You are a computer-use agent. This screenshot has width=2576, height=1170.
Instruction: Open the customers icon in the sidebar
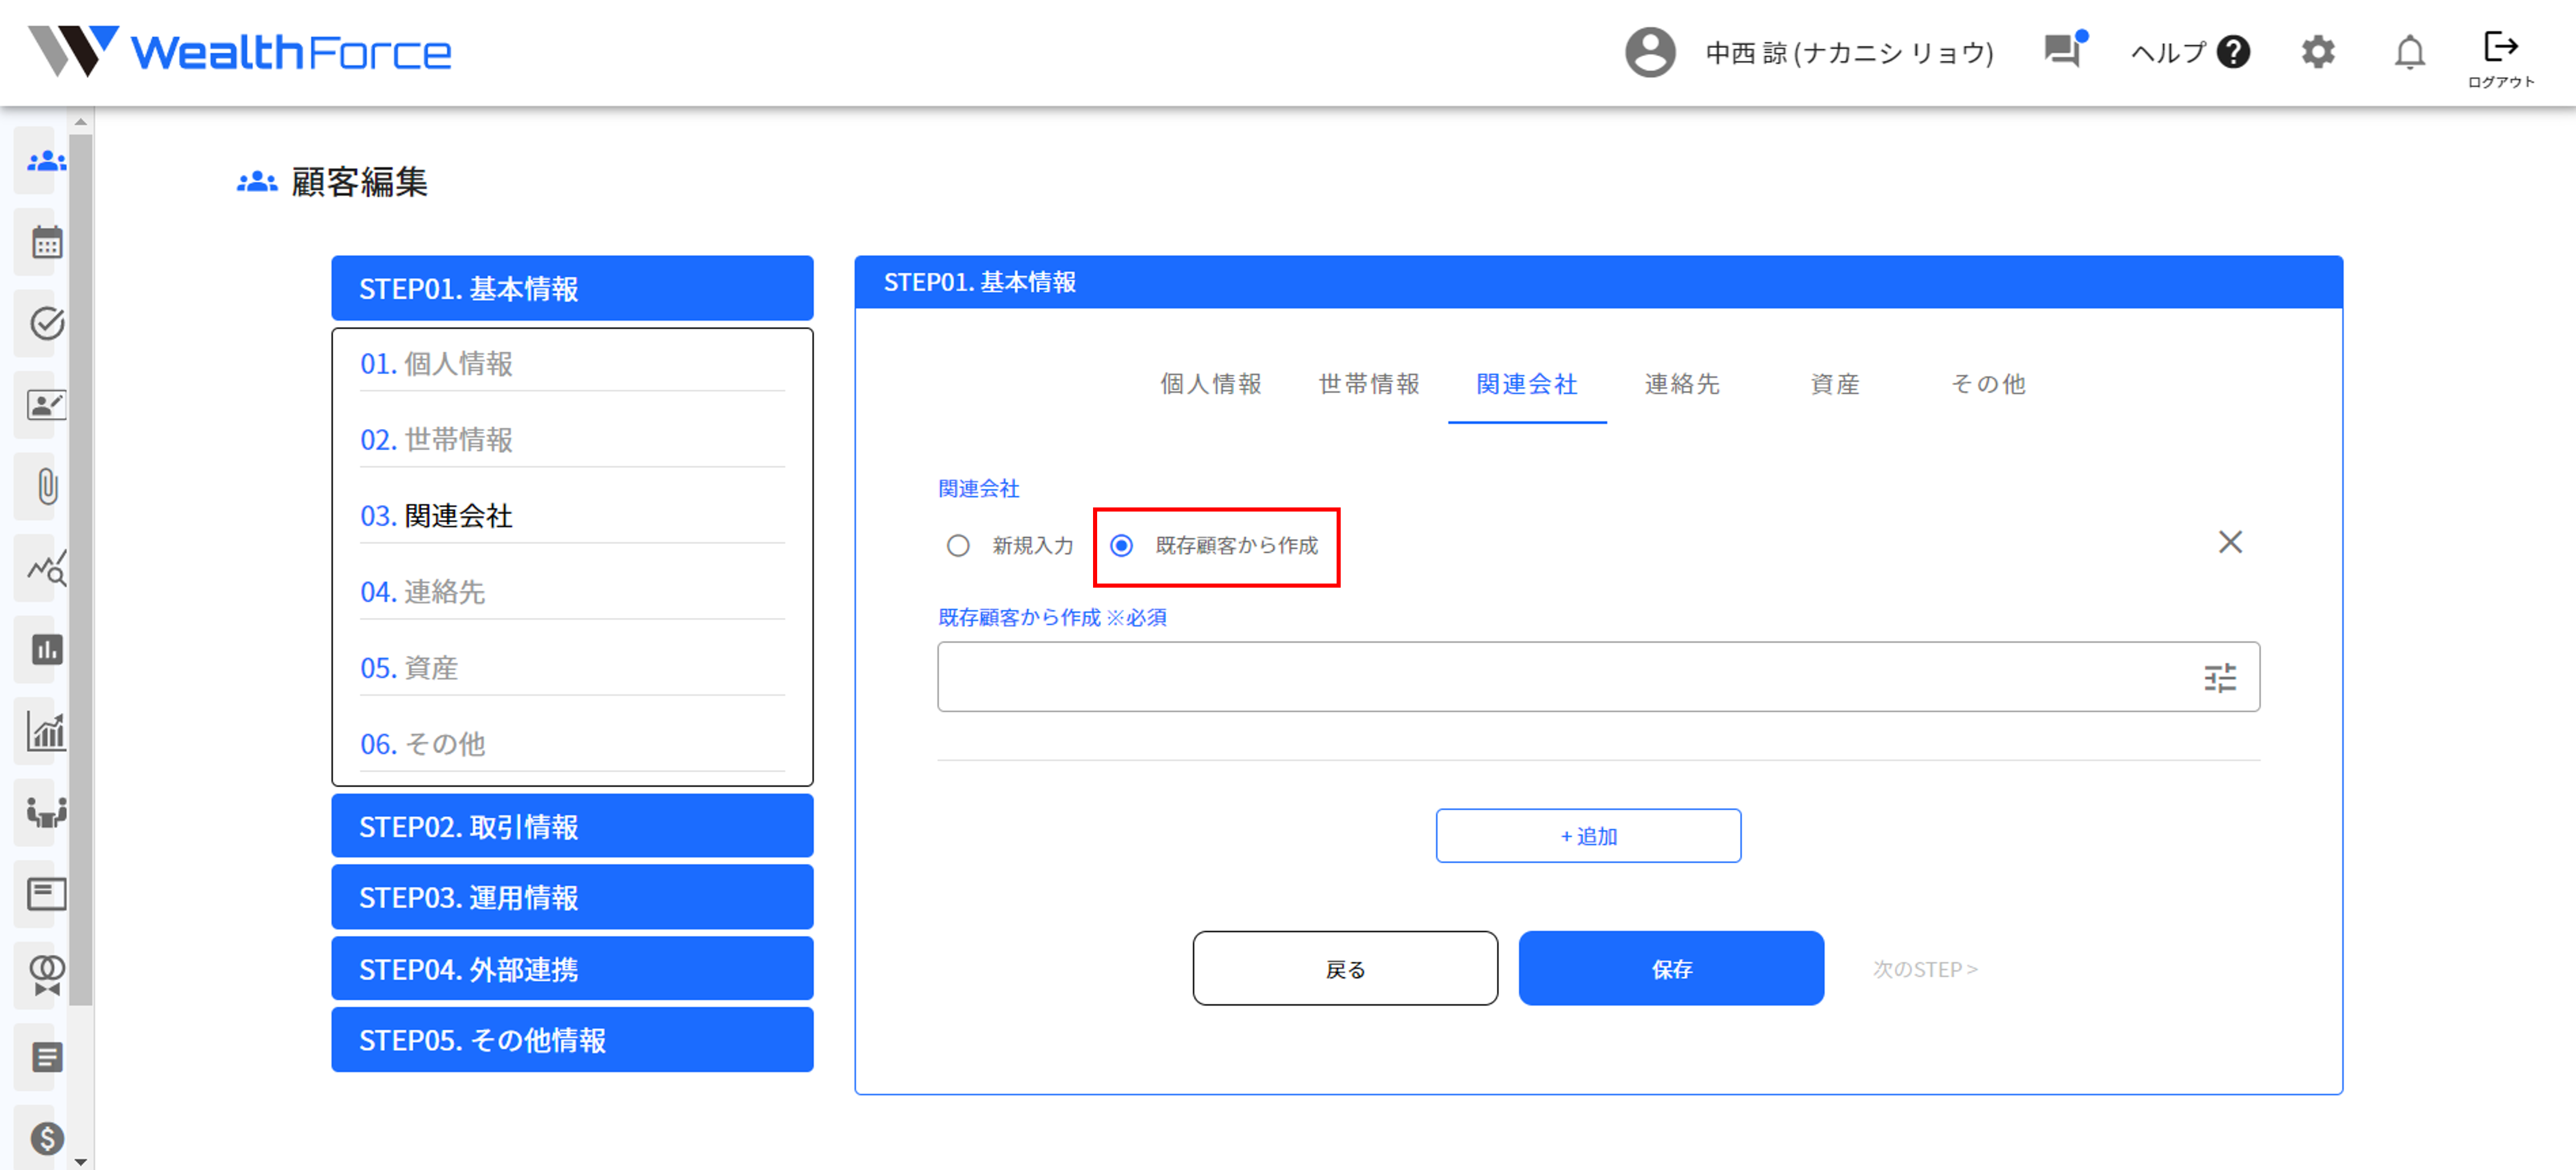46,161
